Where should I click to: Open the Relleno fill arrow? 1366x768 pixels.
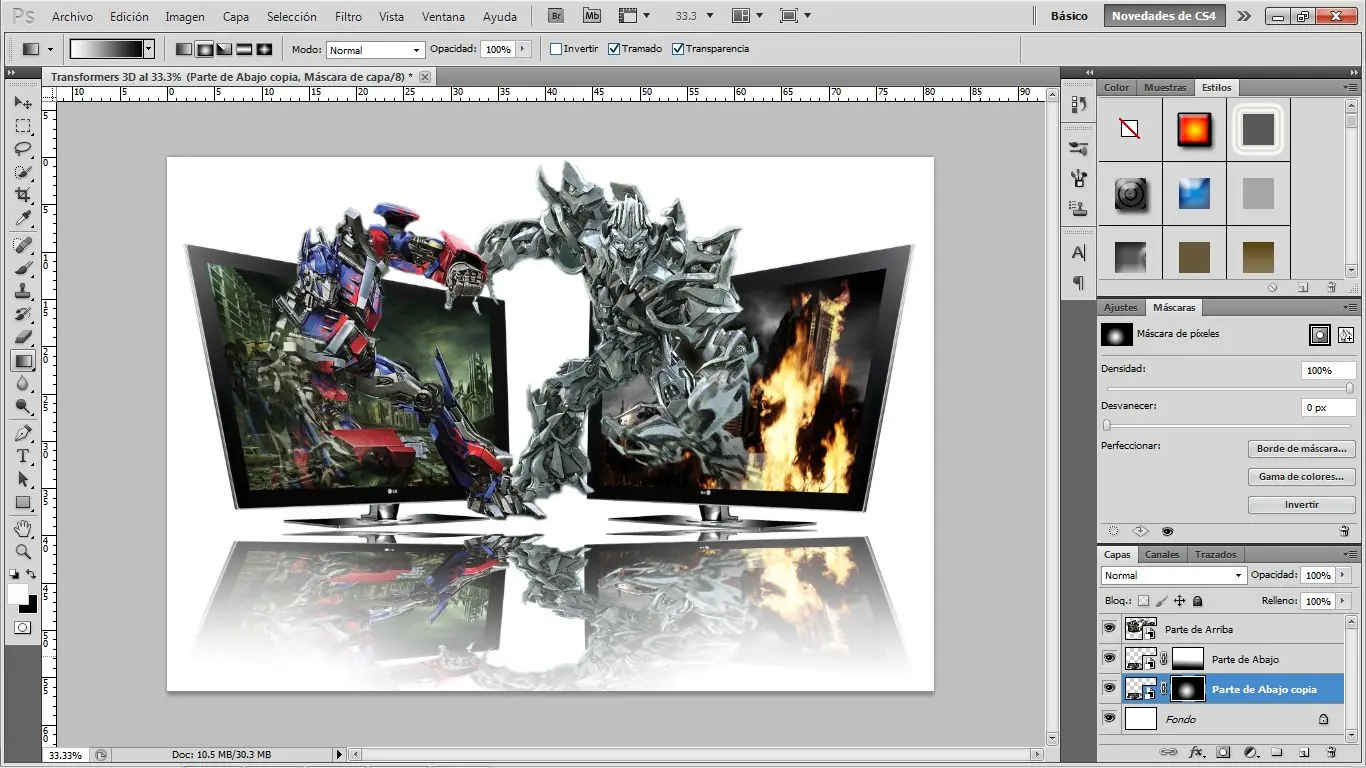click(1341, 601)
